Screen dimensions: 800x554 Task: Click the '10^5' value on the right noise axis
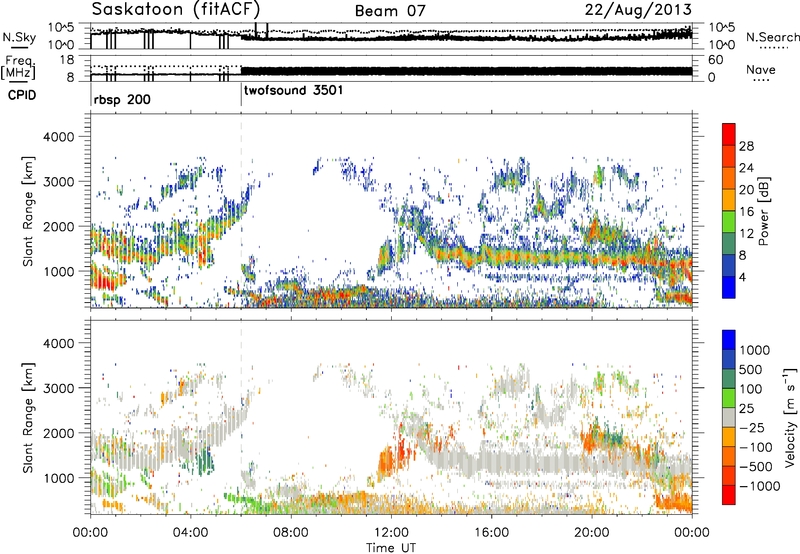[721, 28]
